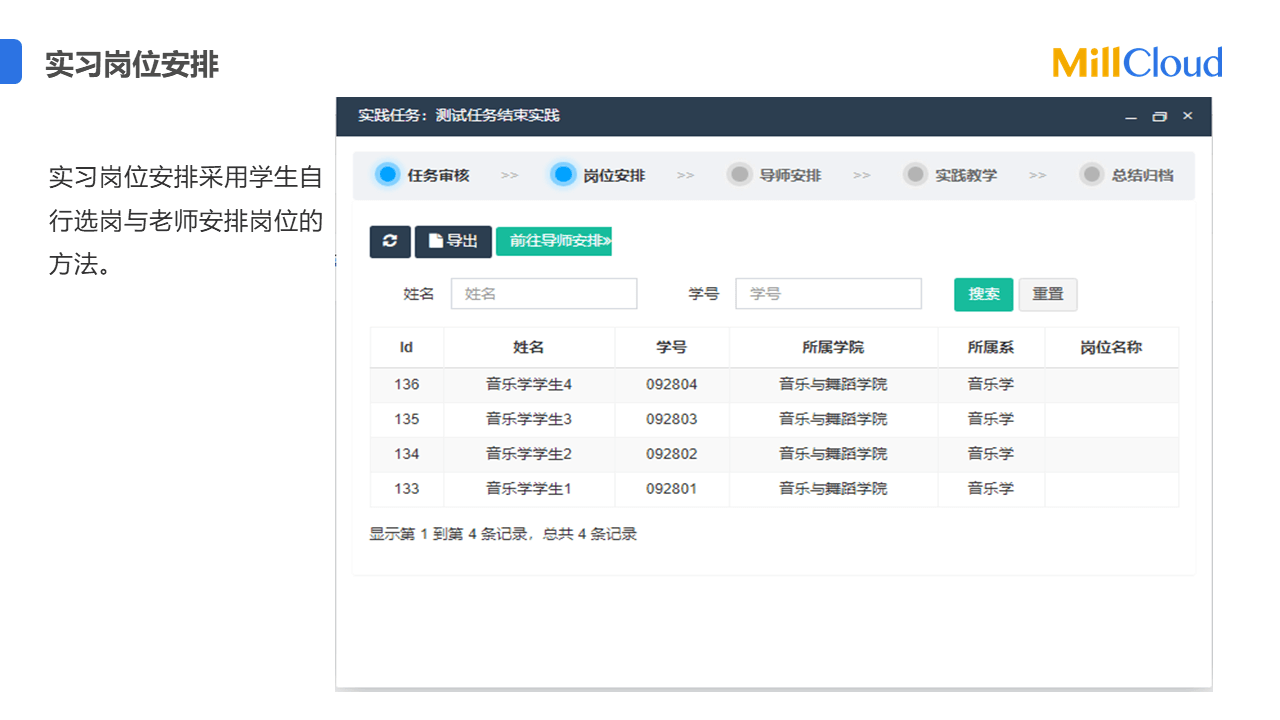Click 前往导师安排 green button
Image resolution: width=1280 pixels, height=720 pixels.
point(554,241)
